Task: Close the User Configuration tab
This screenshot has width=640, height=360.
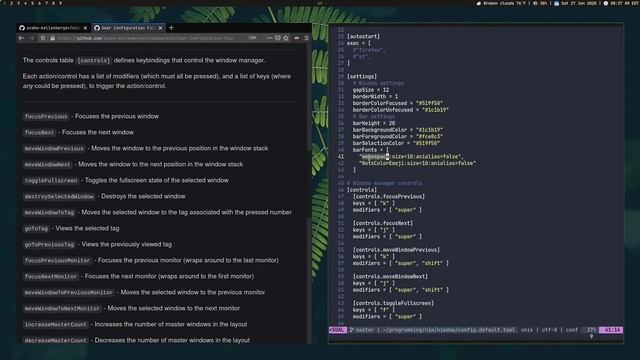Action: click(160, 28)
